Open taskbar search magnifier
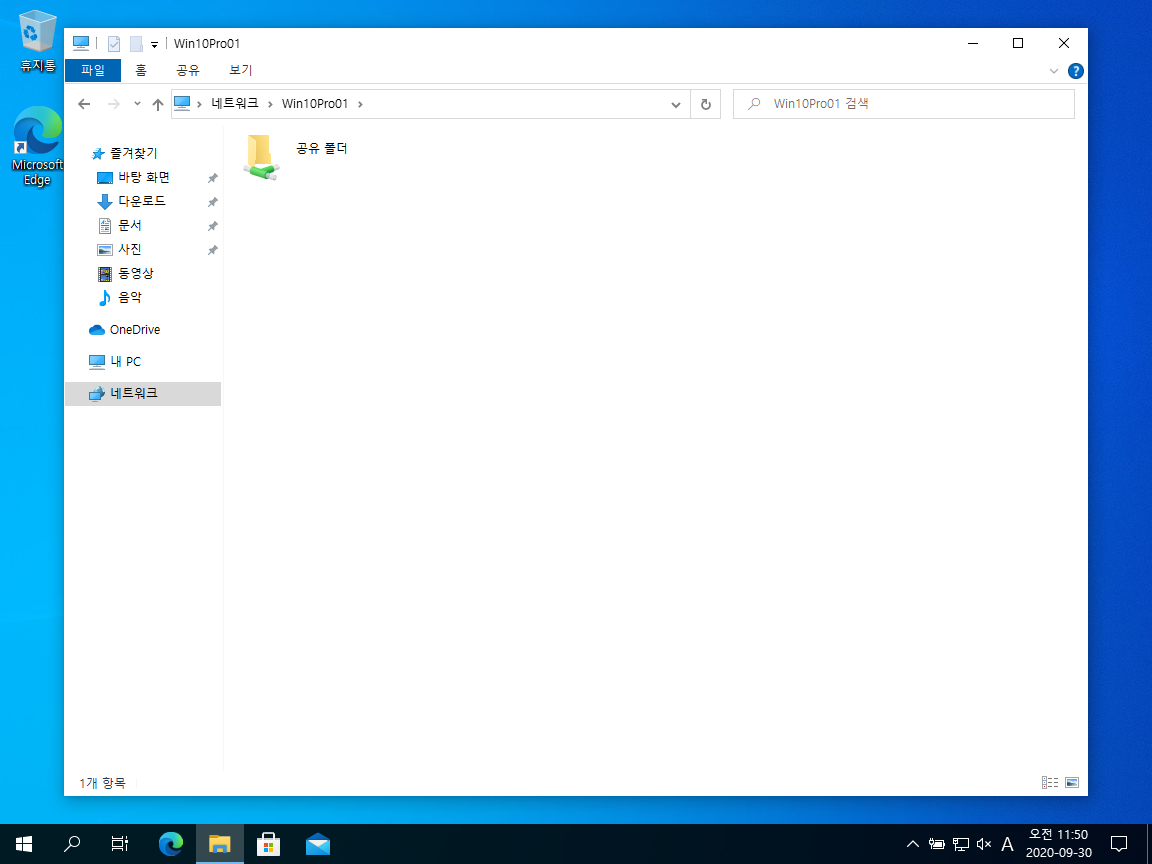The height and width of the screenshot is (864, 1152). click(x=72, y=844)
